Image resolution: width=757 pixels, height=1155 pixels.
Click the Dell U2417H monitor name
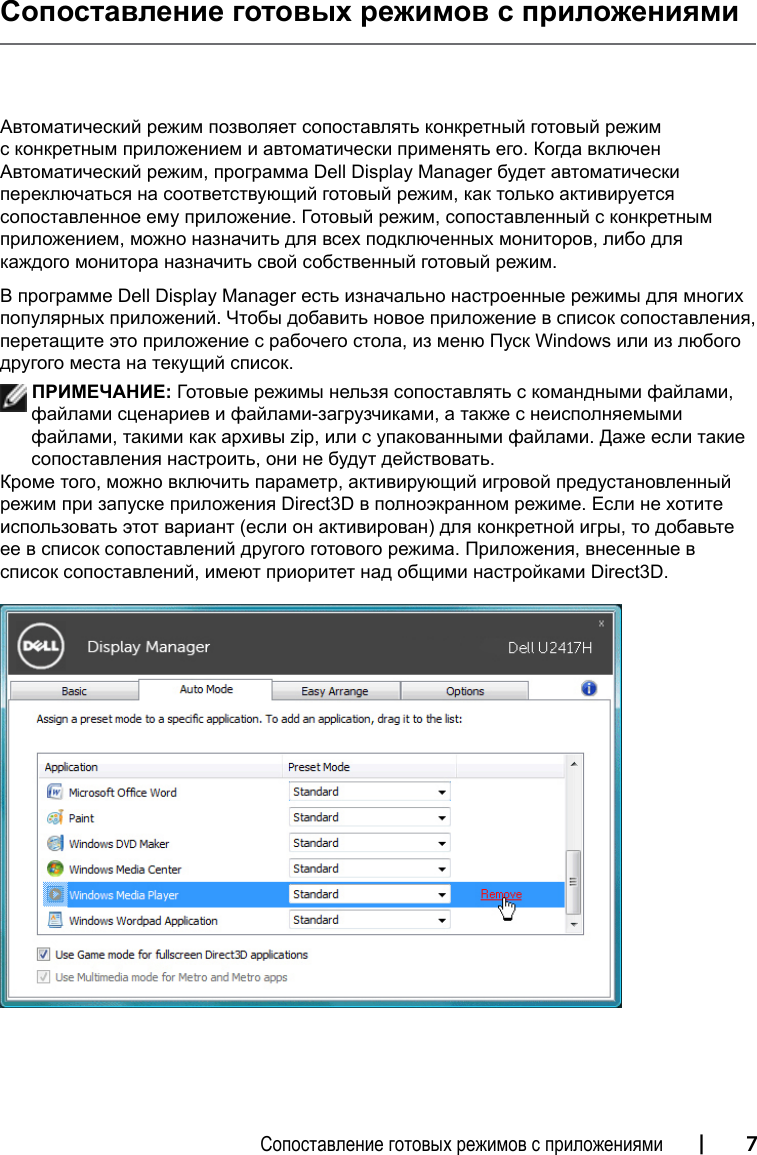(549, 647)
